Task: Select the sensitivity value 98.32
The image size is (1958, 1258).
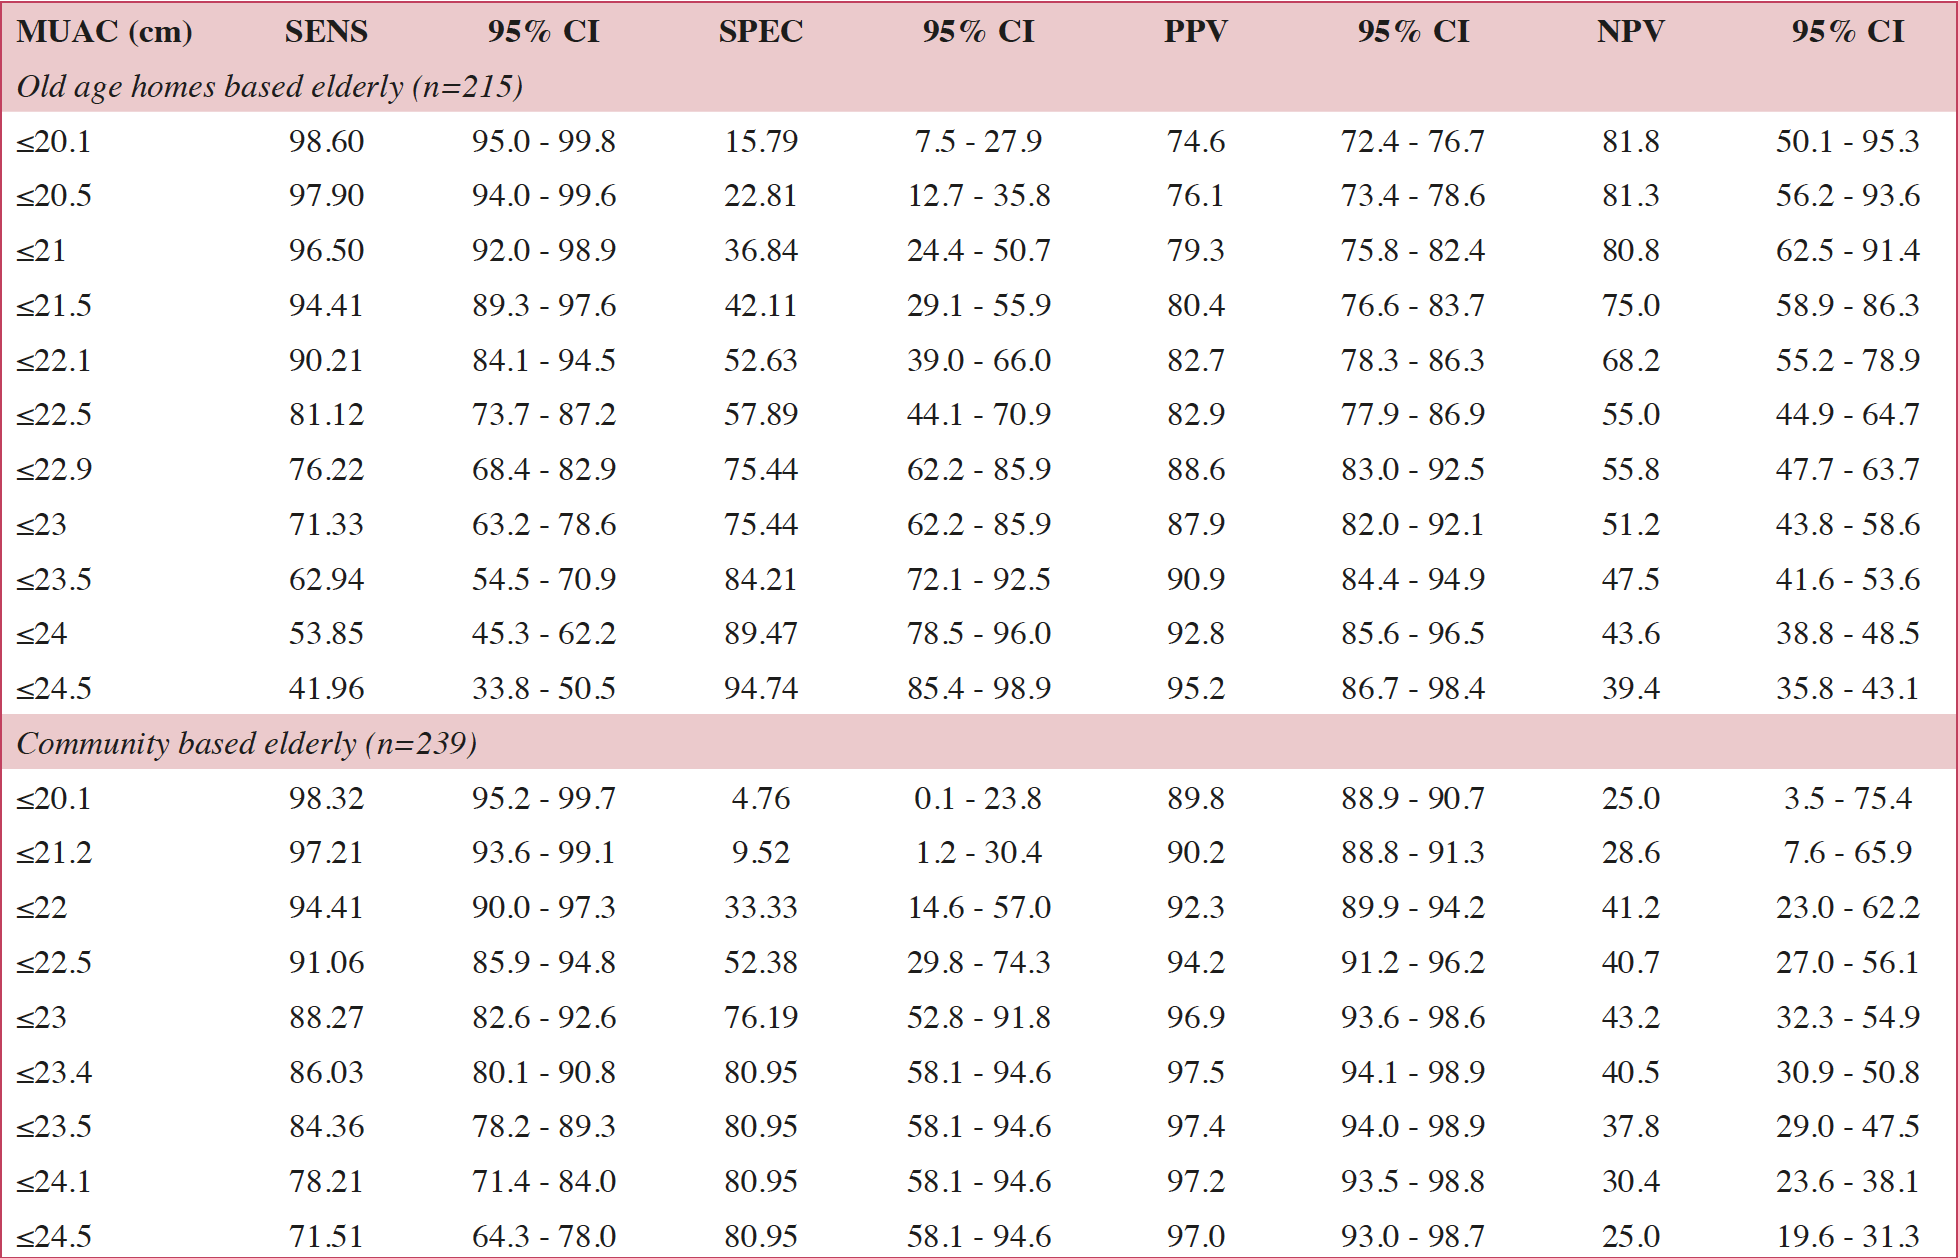Action: (x=326, y=798)
